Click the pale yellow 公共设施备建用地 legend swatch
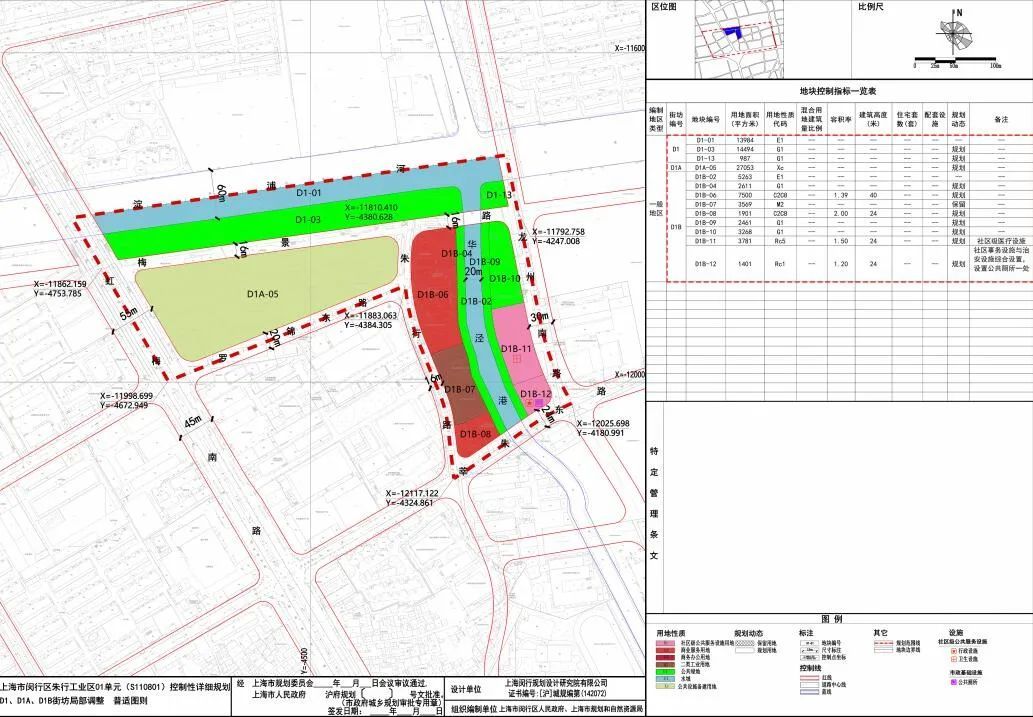1033x717 pixels. click(x=665, y=686)
